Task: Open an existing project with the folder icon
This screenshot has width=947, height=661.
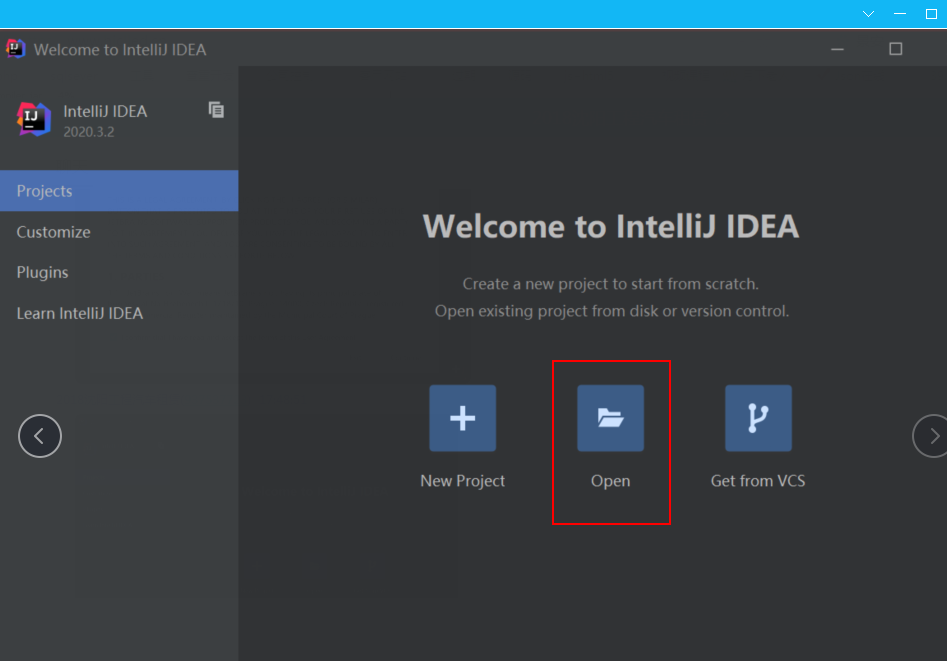Action: pos(611,418)
